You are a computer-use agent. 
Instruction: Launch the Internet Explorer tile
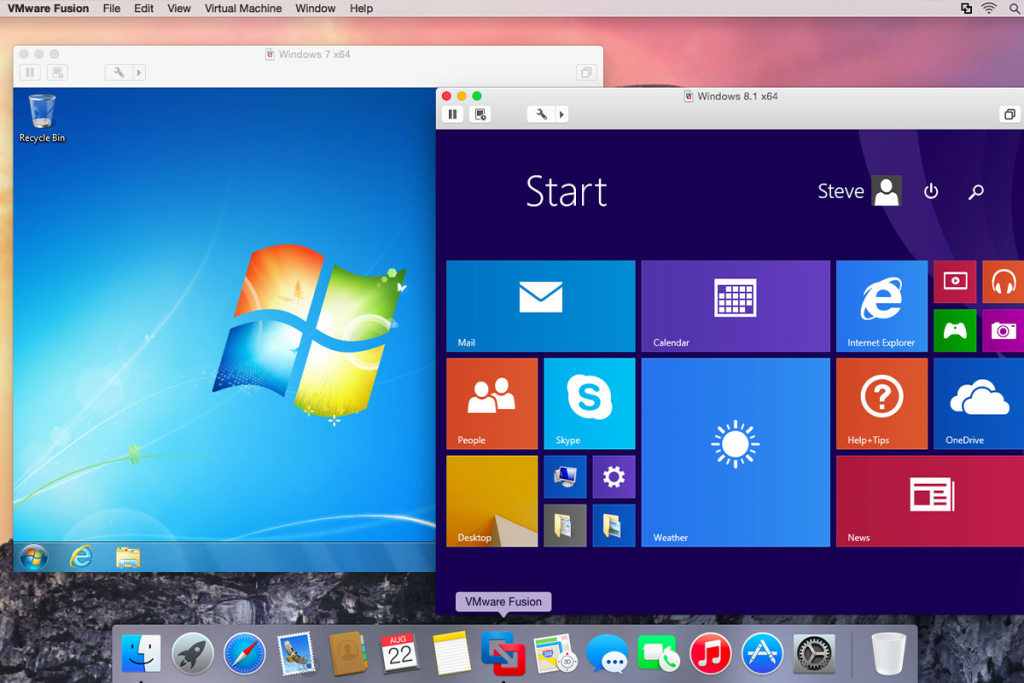[882, 306]
